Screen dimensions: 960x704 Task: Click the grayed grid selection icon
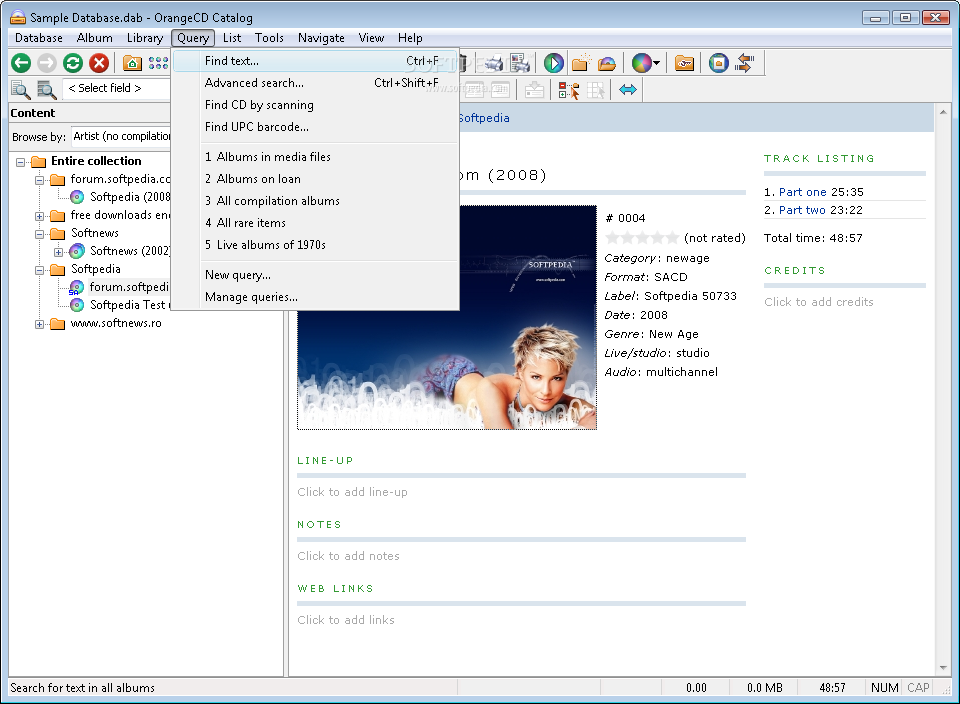[595, 90]
